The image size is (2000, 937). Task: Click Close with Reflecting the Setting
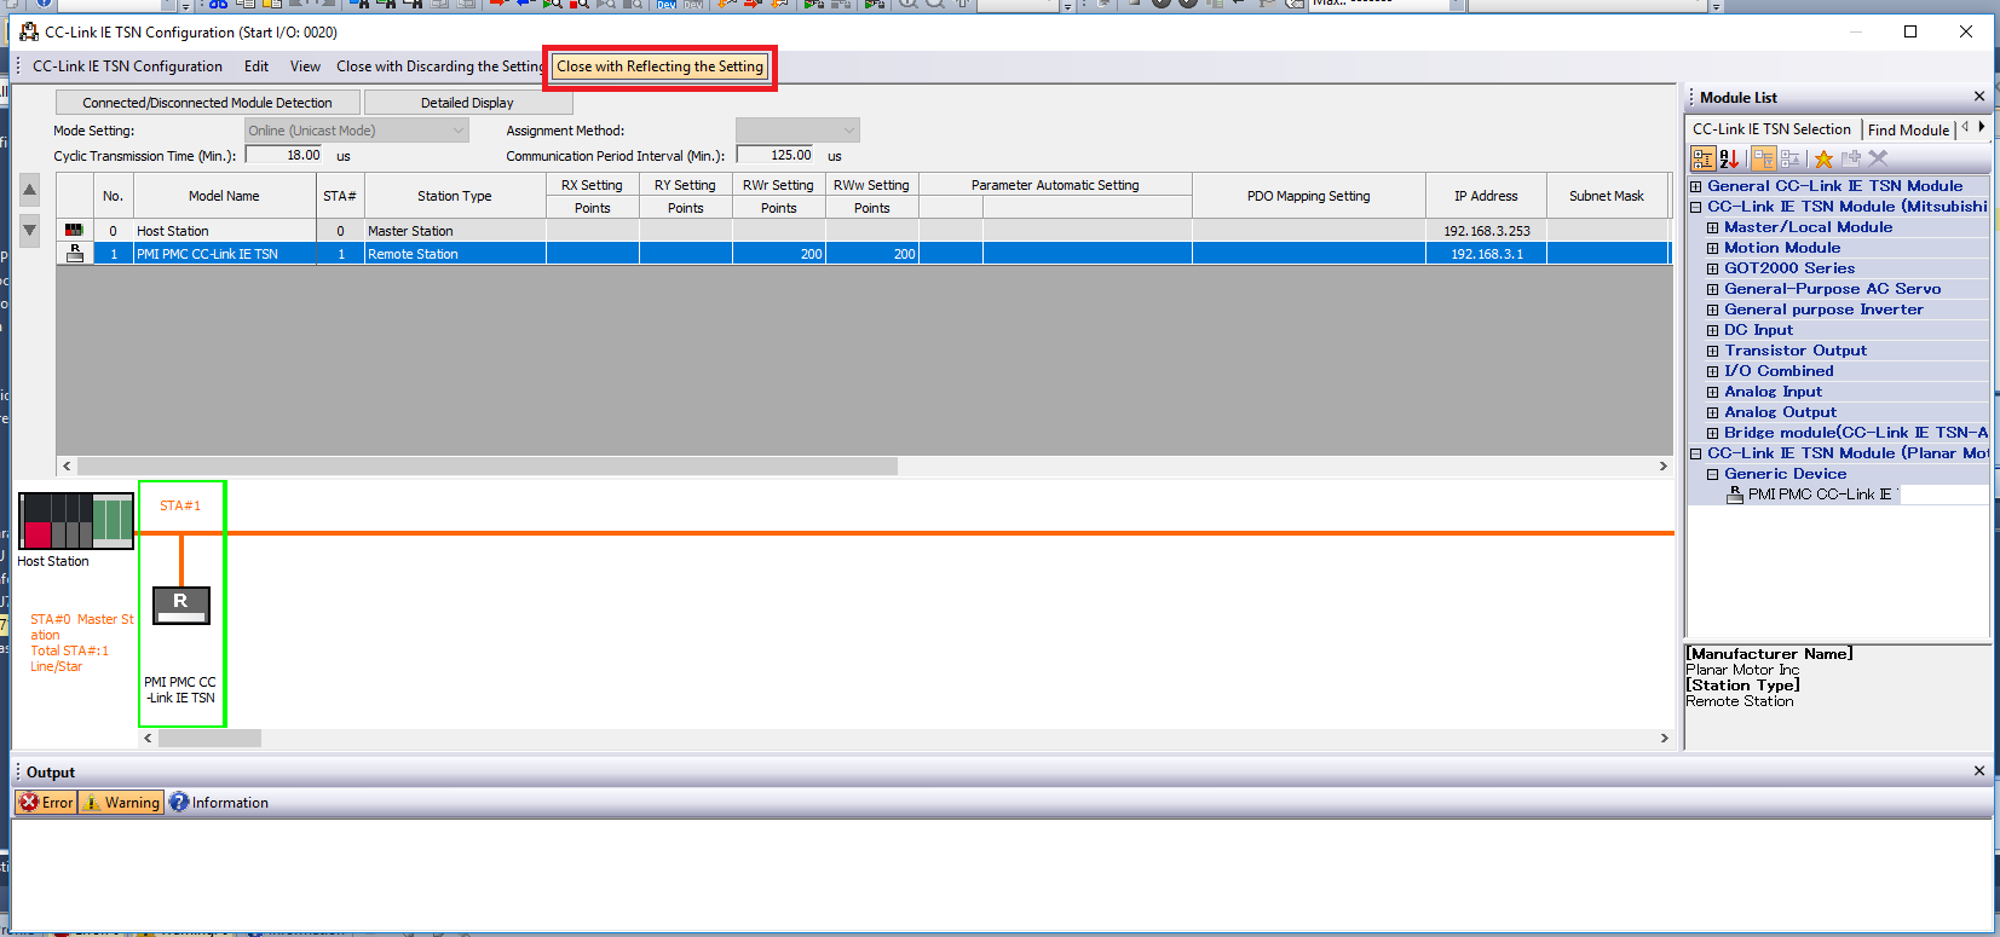660,66
